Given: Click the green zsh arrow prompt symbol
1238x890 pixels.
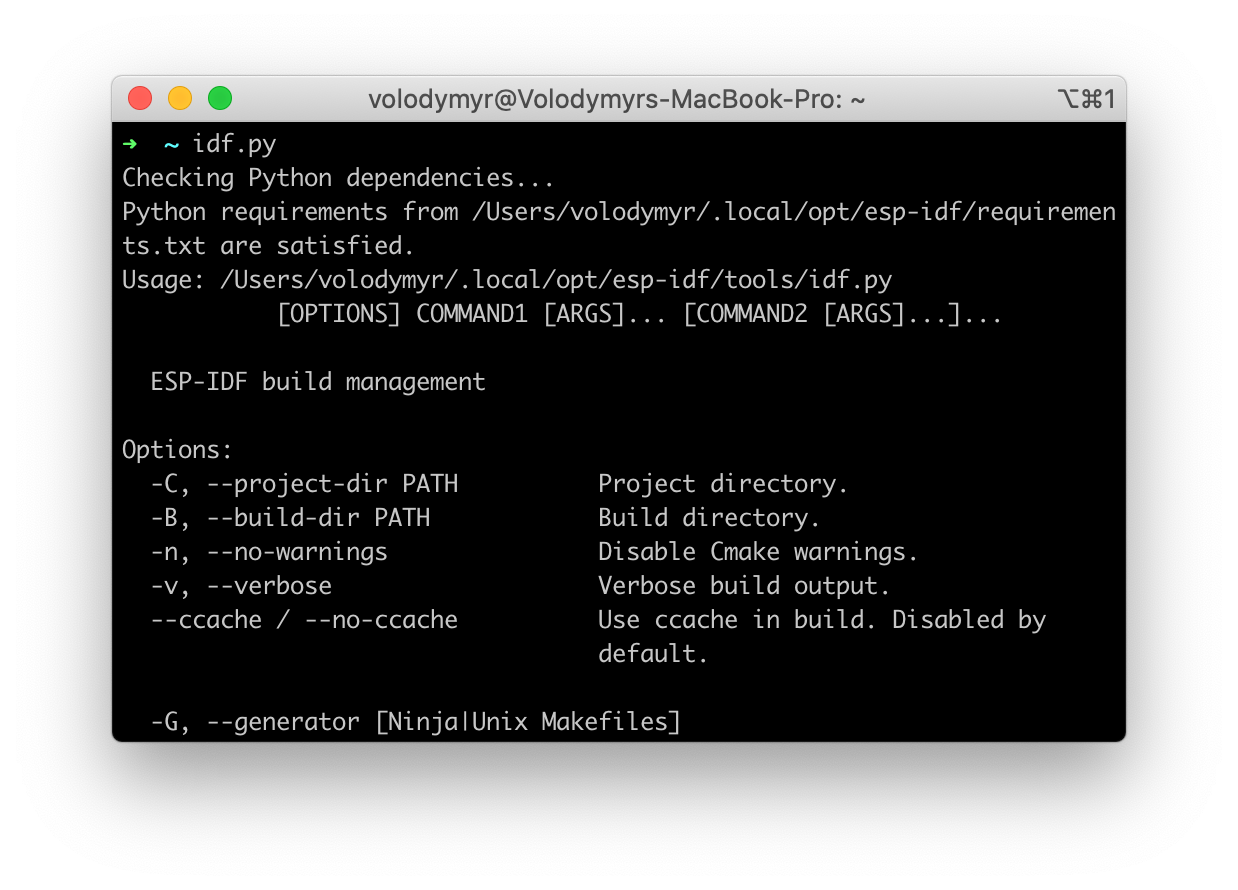Looking at the screenshot, I should 129,143.
